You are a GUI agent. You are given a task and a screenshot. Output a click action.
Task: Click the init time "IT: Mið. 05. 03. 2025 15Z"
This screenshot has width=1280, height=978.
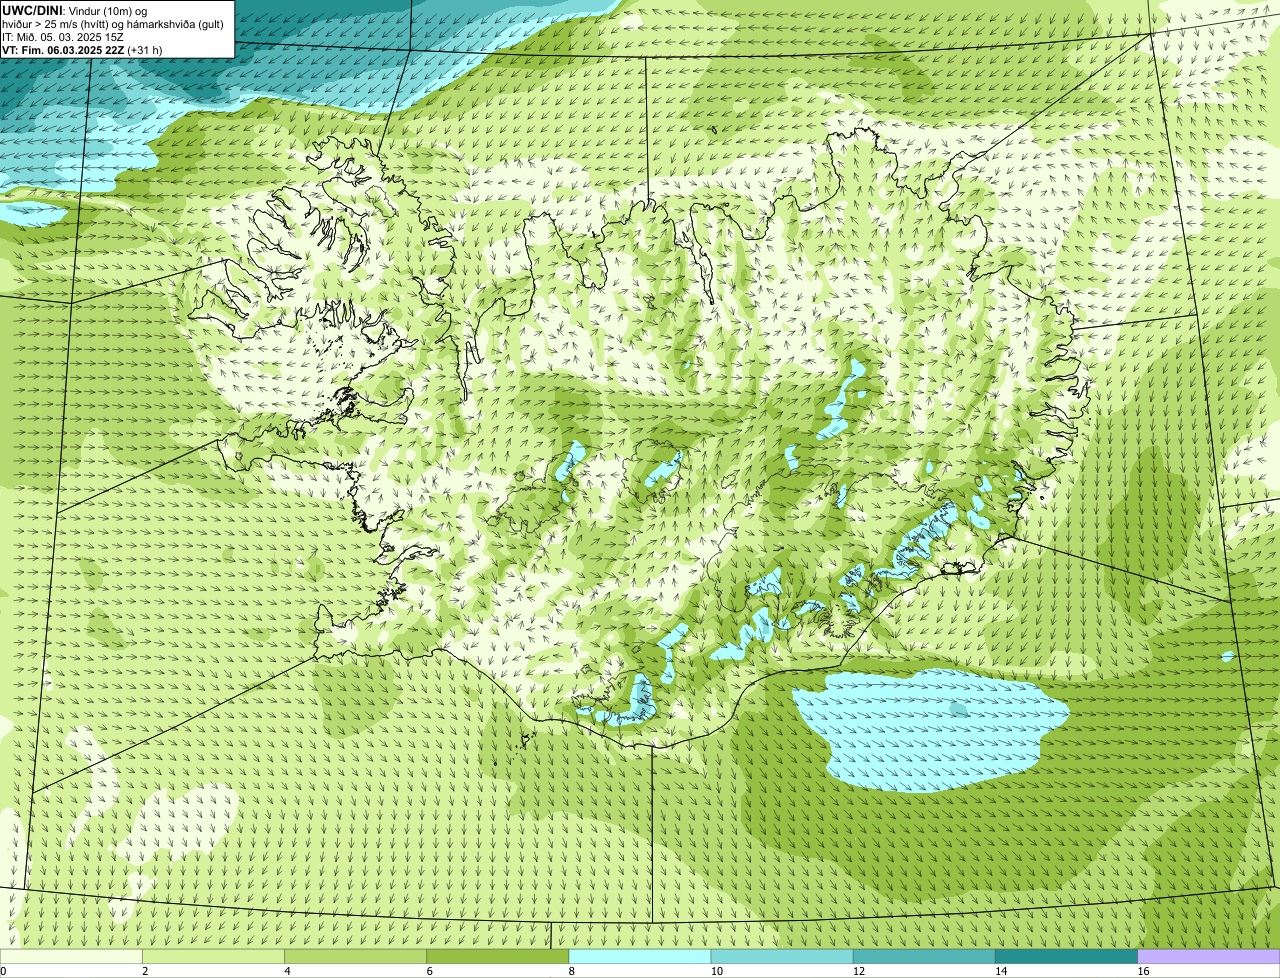click(64, 37)
